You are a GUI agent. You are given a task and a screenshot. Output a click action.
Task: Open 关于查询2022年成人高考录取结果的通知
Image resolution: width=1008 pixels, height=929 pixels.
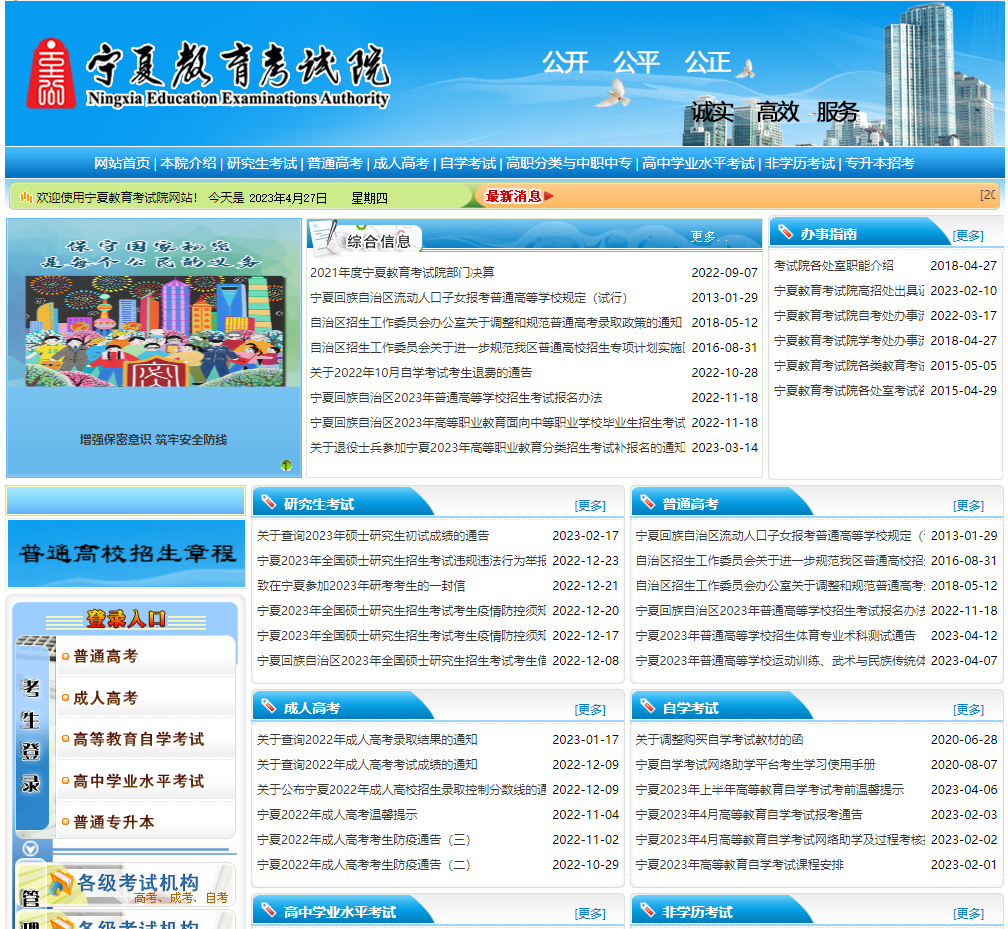pyautogui.click(x=367, y=740)
